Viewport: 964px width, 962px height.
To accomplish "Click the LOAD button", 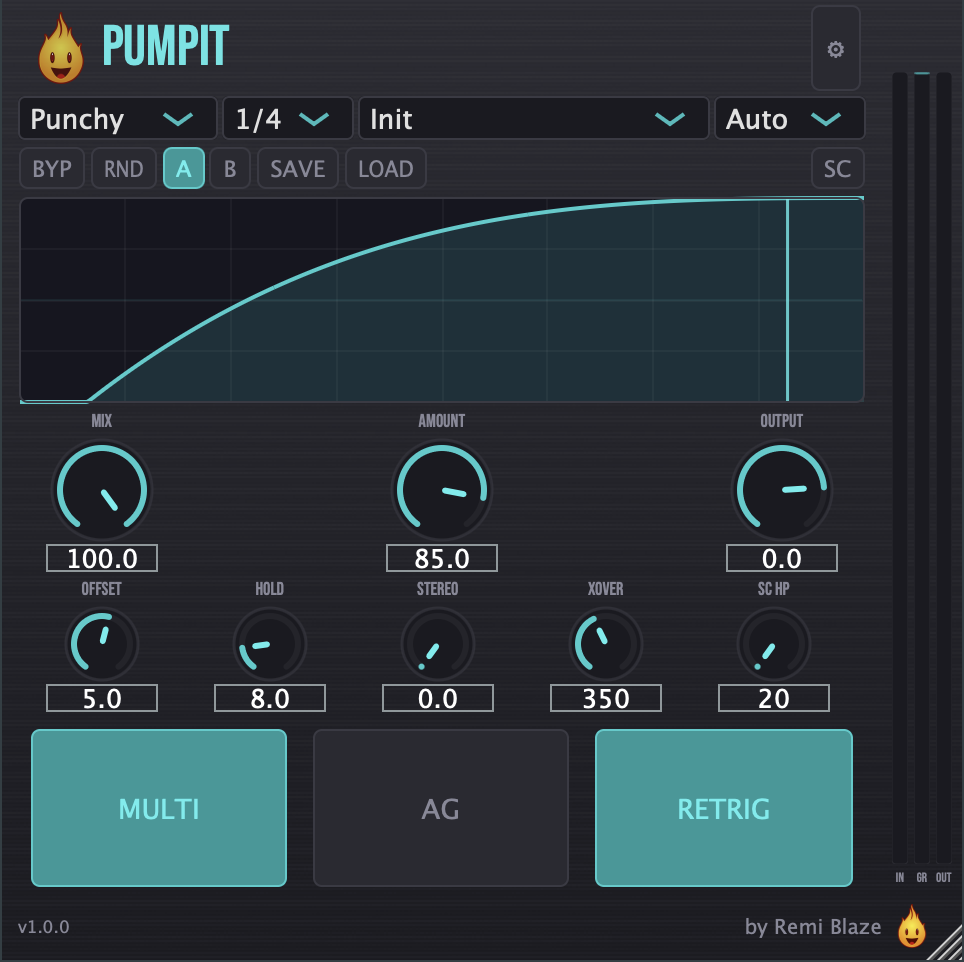I will [x=385, y=168].
